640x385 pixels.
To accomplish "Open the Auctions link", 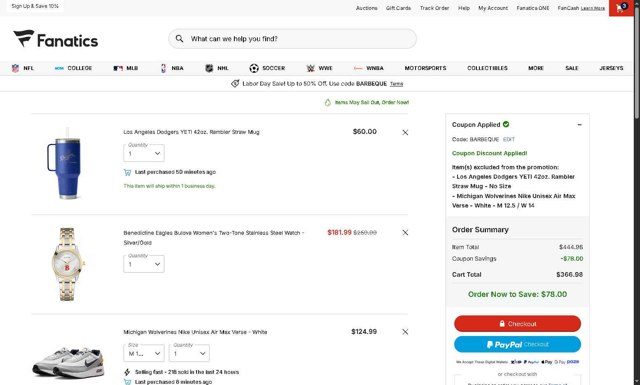I will (x=367, y=8).
